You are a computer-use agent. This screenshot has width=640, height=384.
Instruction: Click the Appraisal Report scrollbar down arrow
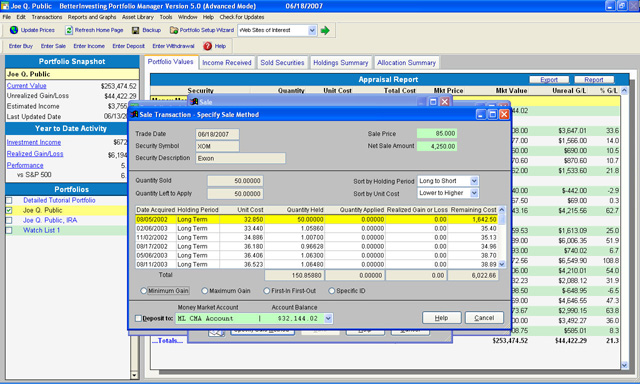pos(624,365)
